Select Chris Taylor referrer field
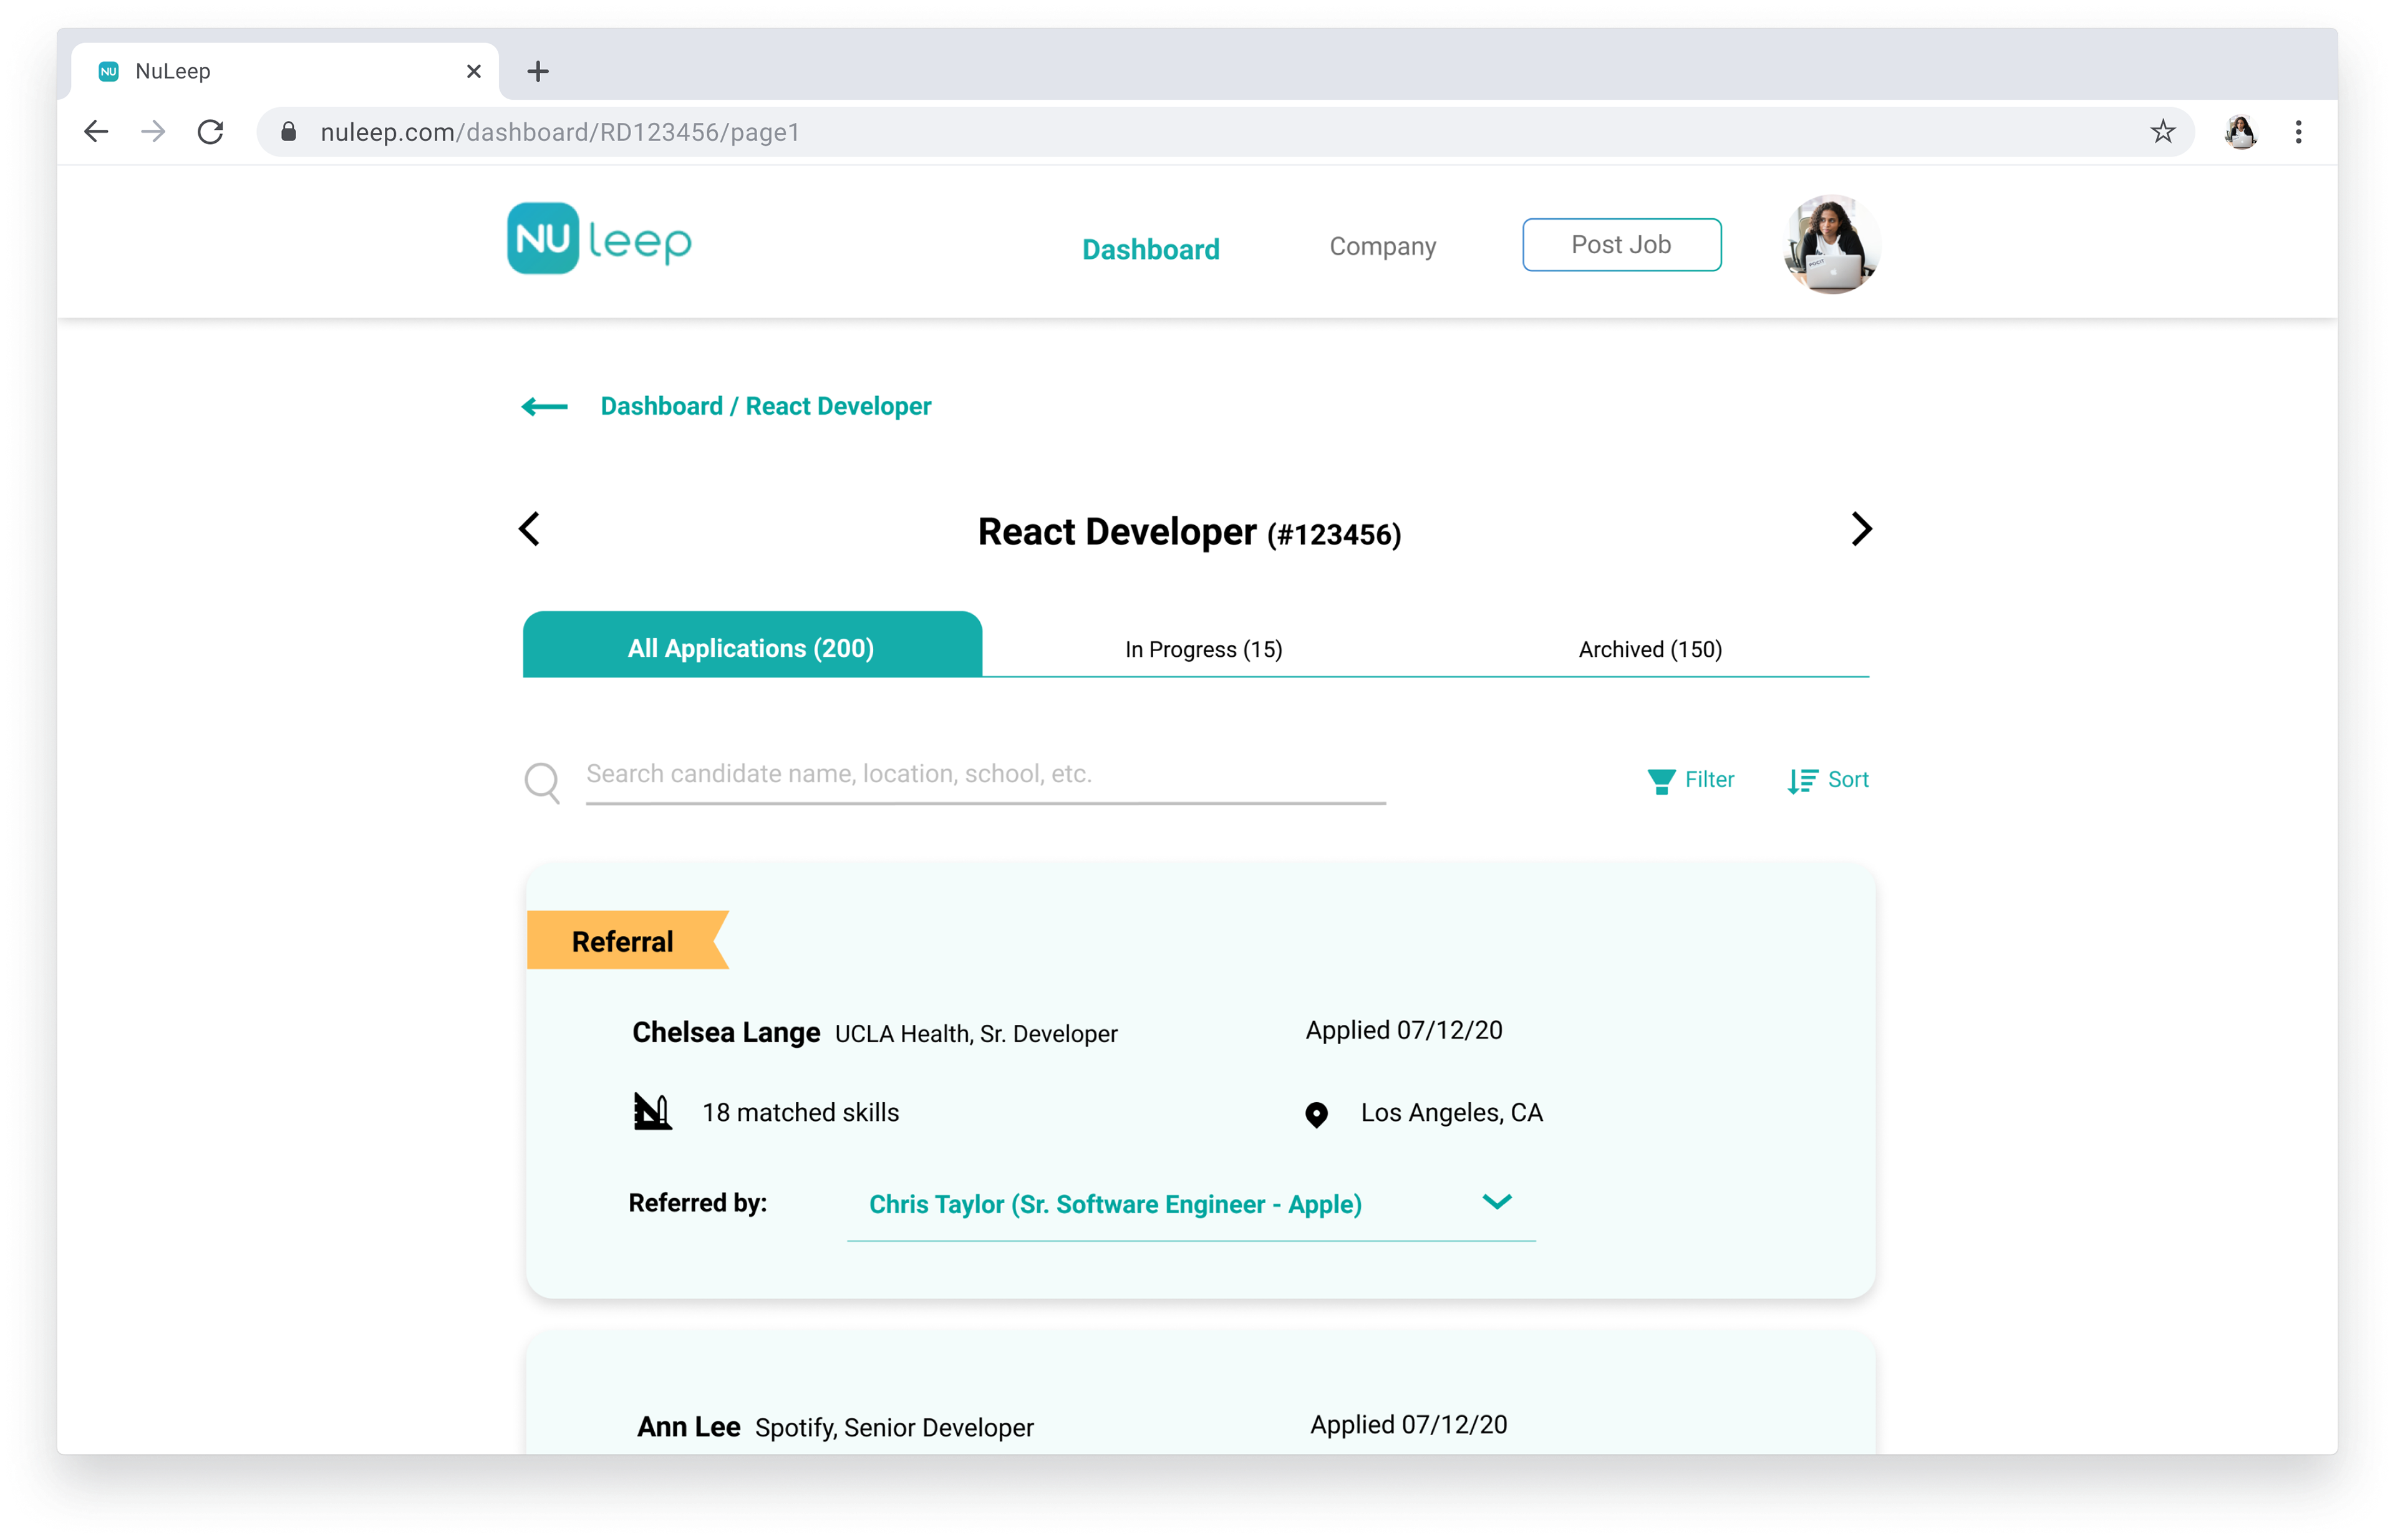 (1190, 1205)
